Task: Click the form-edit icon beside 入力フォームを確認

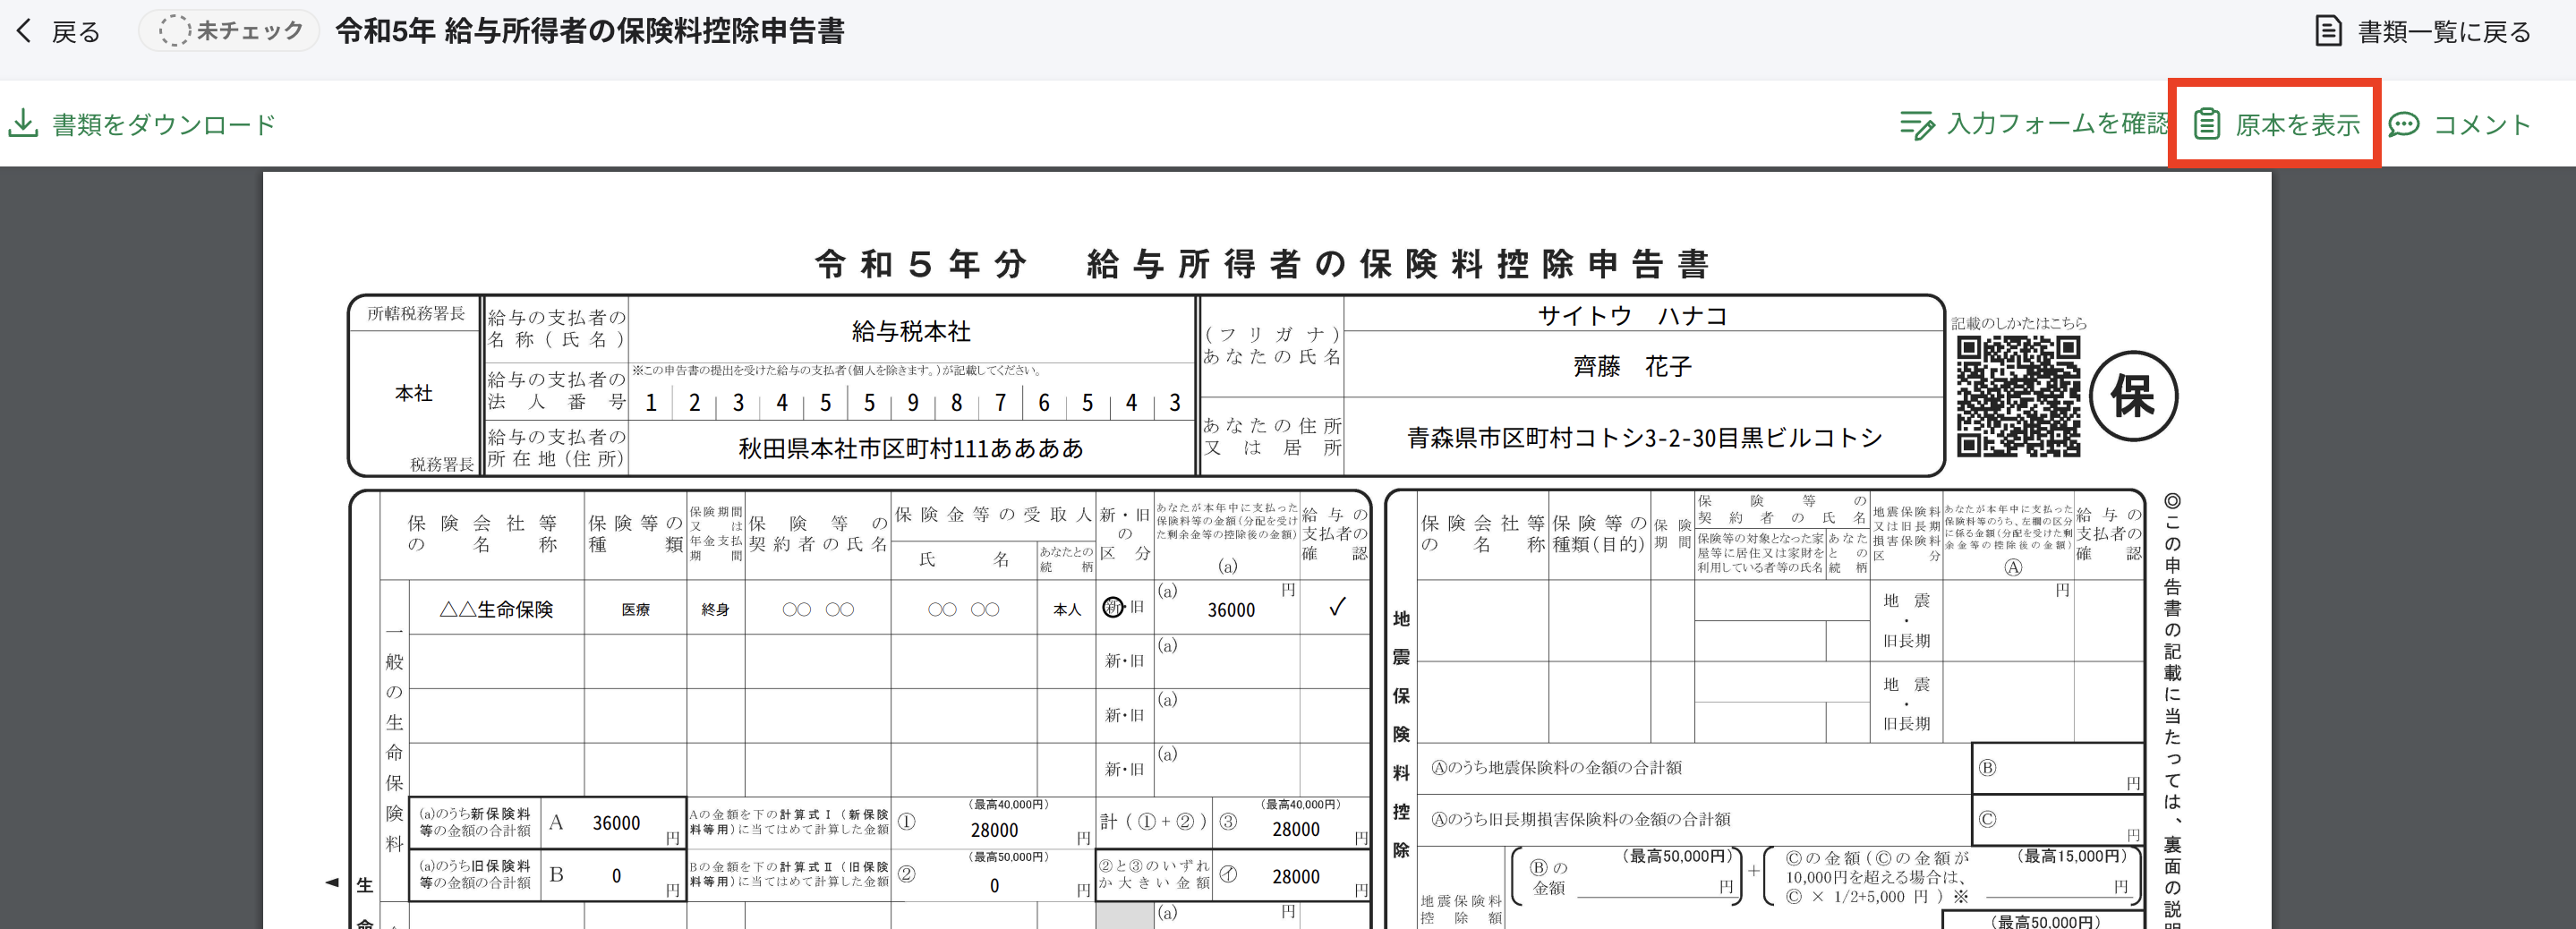Action: tap(1917, 125)
